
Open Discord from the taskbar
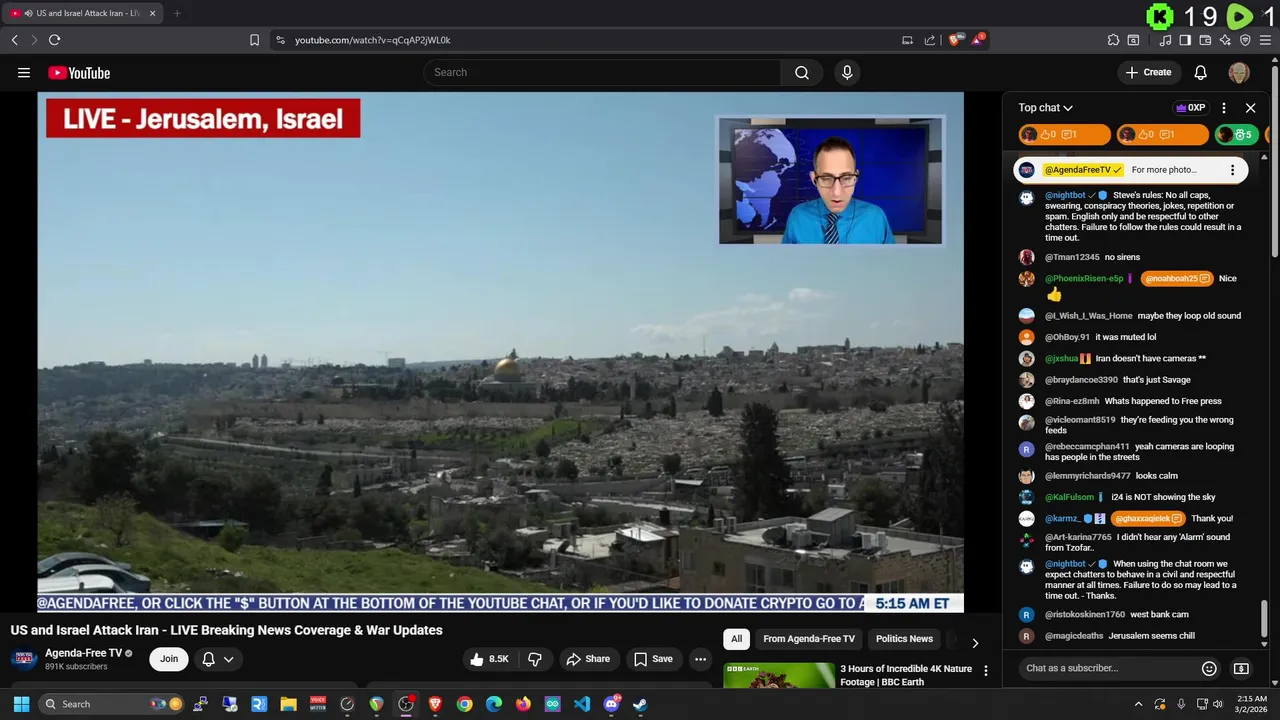click(x=611, y=704)
